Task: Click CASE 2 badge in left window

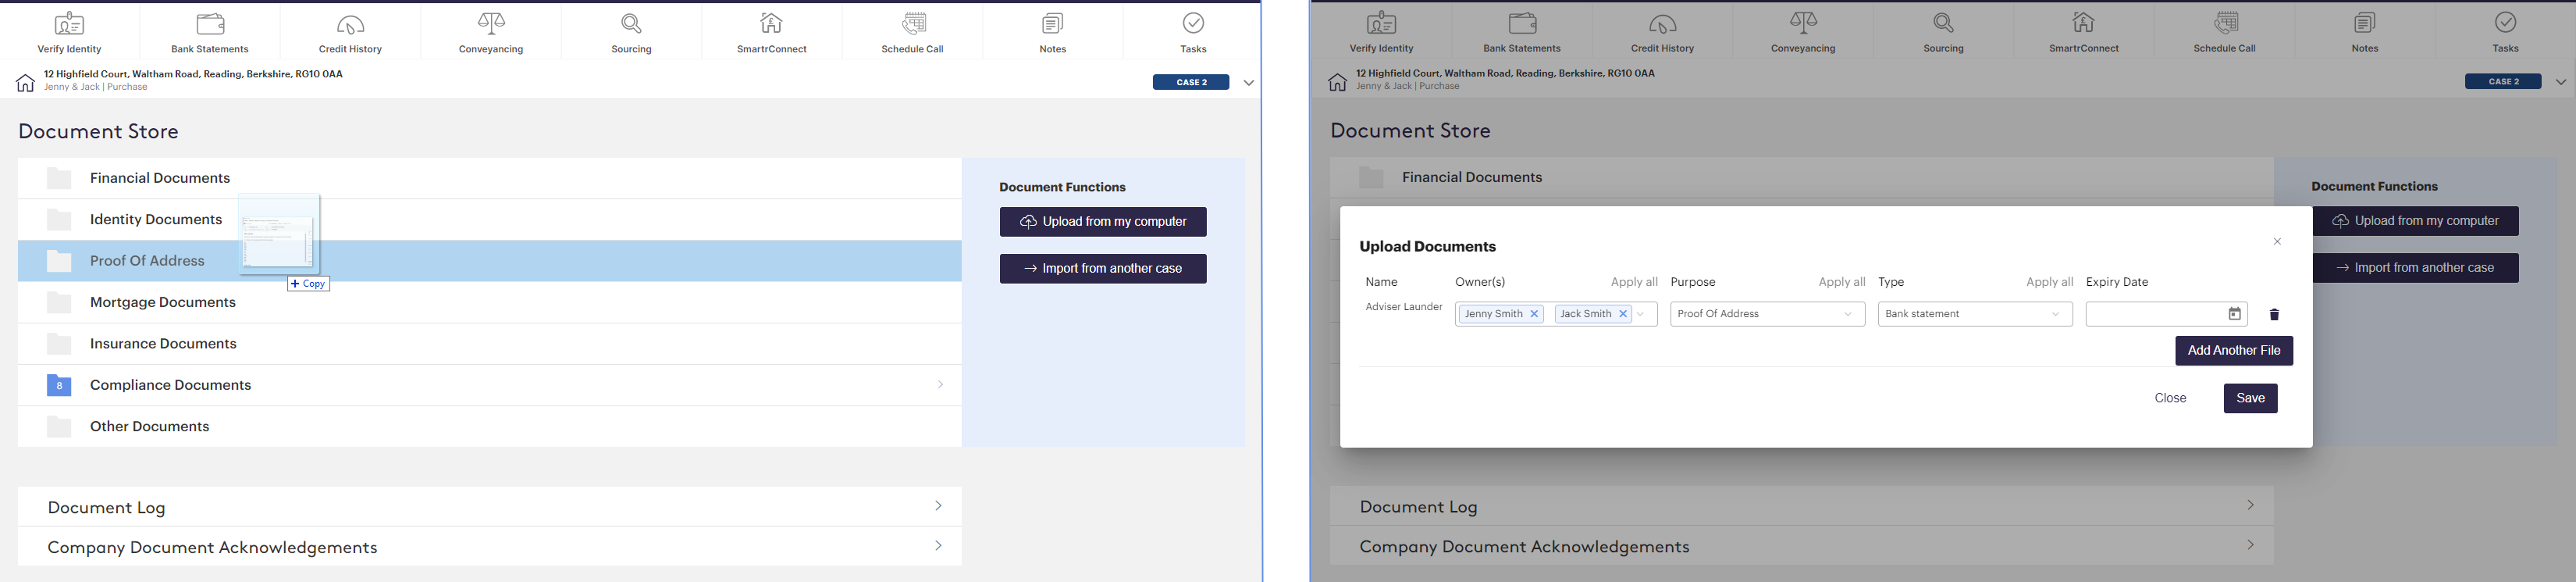Action: point(1191,82)
